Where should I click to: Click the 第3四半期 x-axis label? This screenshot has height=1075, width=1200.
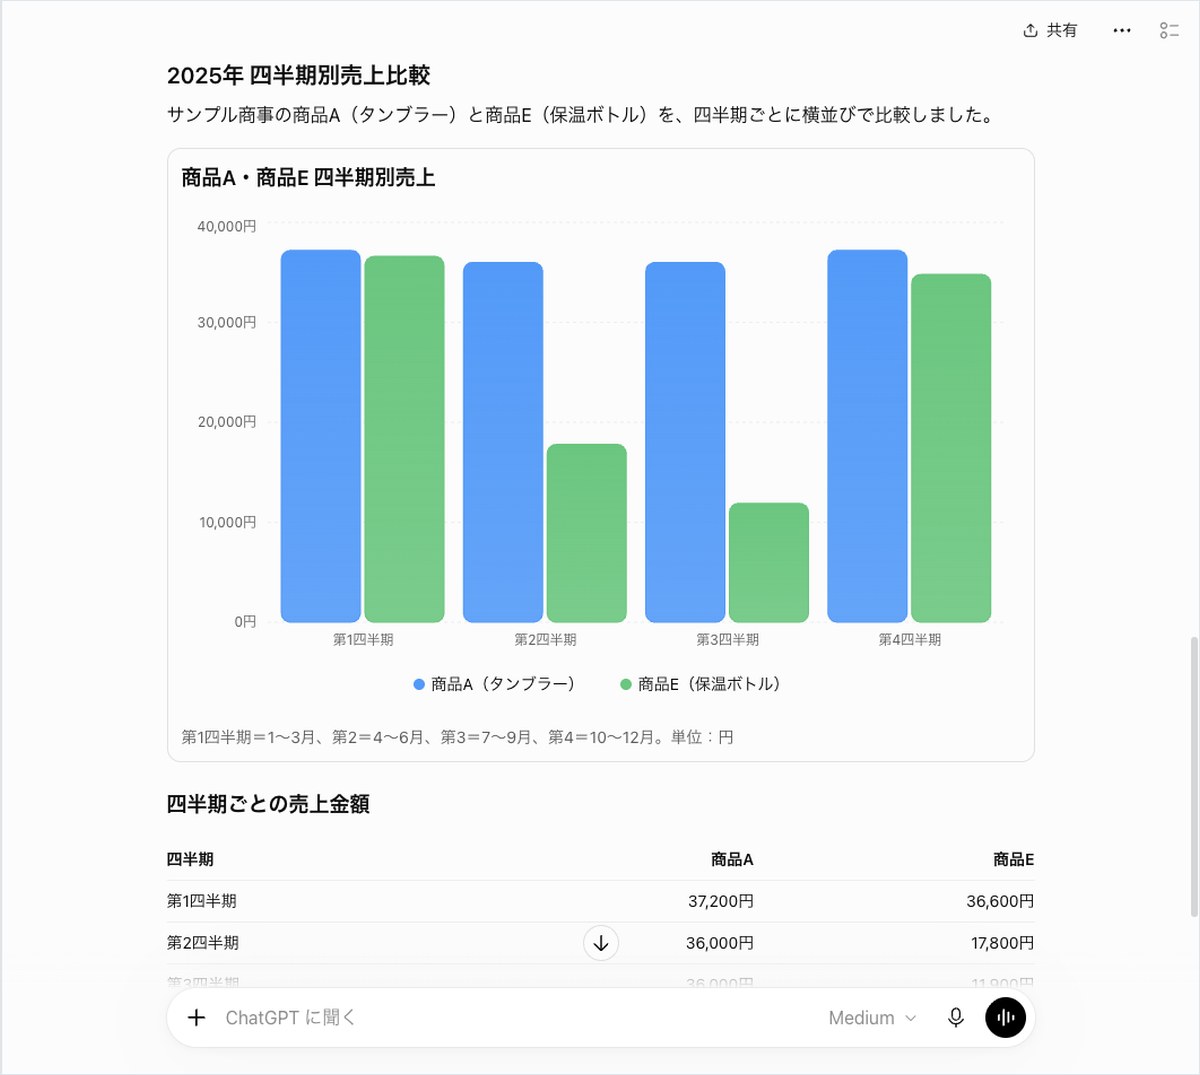click(x=727, y=640)
